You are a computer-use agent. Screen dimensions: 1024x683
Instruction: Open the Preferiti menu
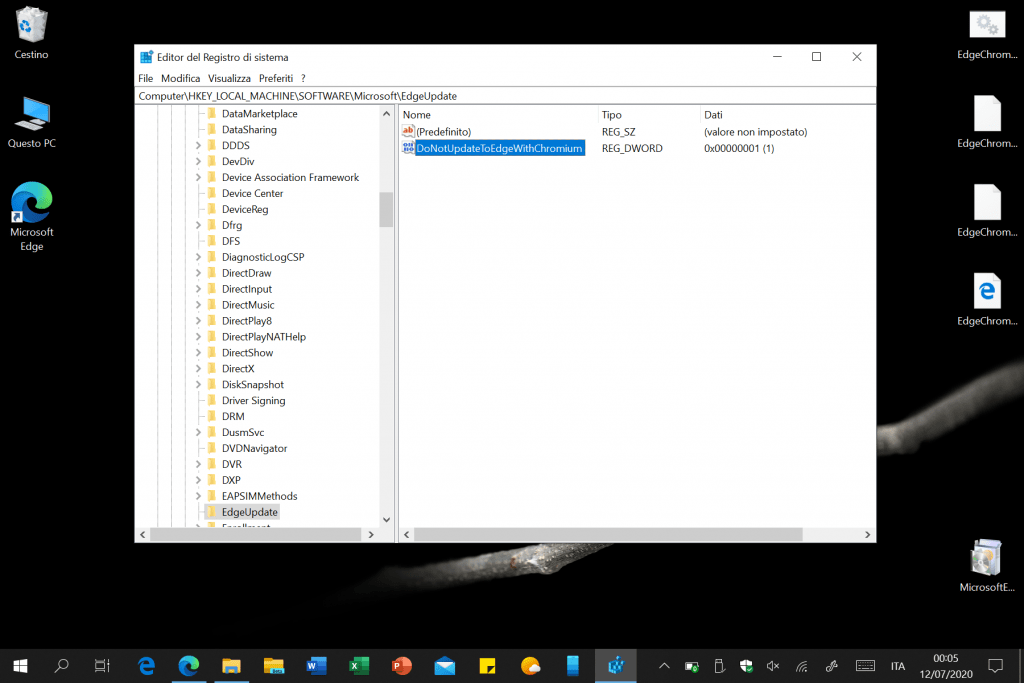click(x=276, y=78)
